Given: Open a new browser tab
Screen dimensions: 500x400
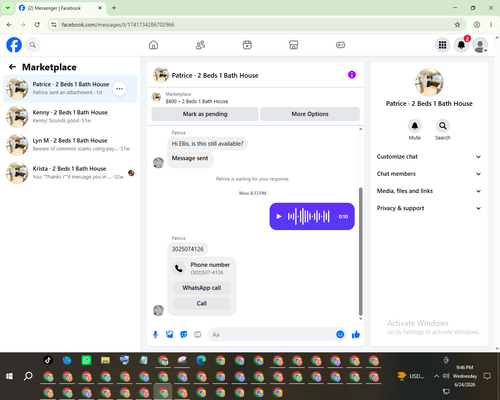Looking at the screenshot, I should (x=114, y=8).
